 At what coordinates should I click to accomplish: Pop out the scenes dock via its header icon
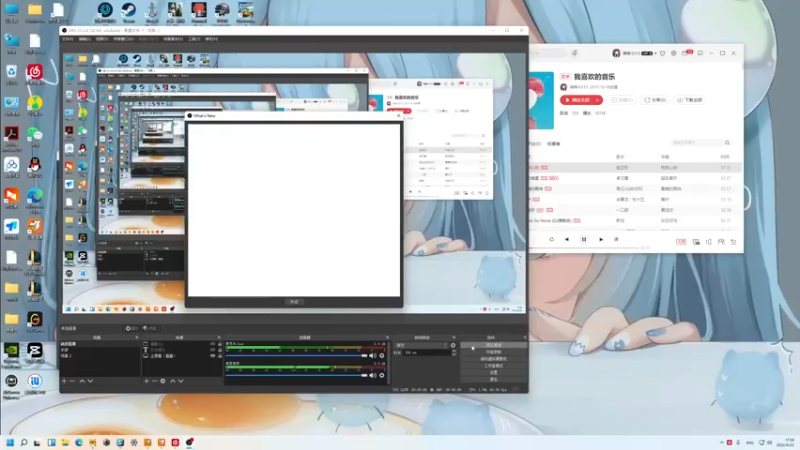pos(136,338)
